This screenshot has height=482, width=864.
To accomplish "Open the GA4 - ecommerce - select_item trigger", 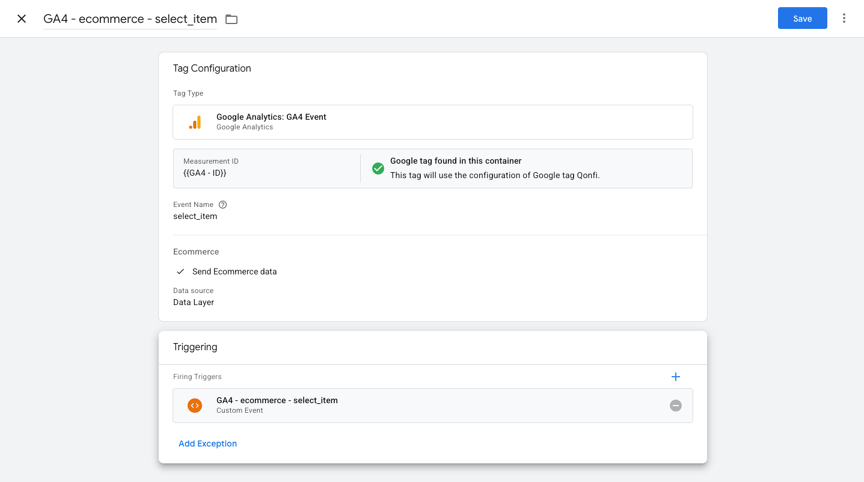I will (x=433, y=405).
